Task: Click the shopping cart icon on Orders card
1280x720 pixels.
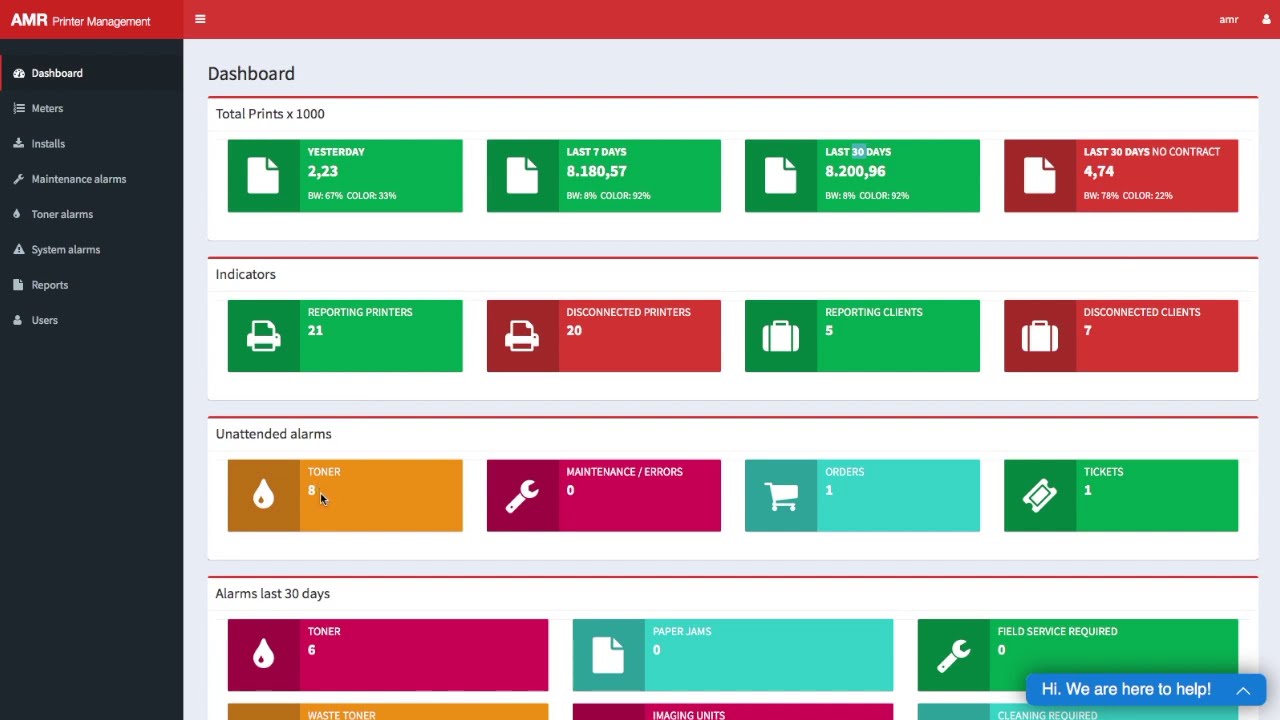Action: (x=781, y=496)
